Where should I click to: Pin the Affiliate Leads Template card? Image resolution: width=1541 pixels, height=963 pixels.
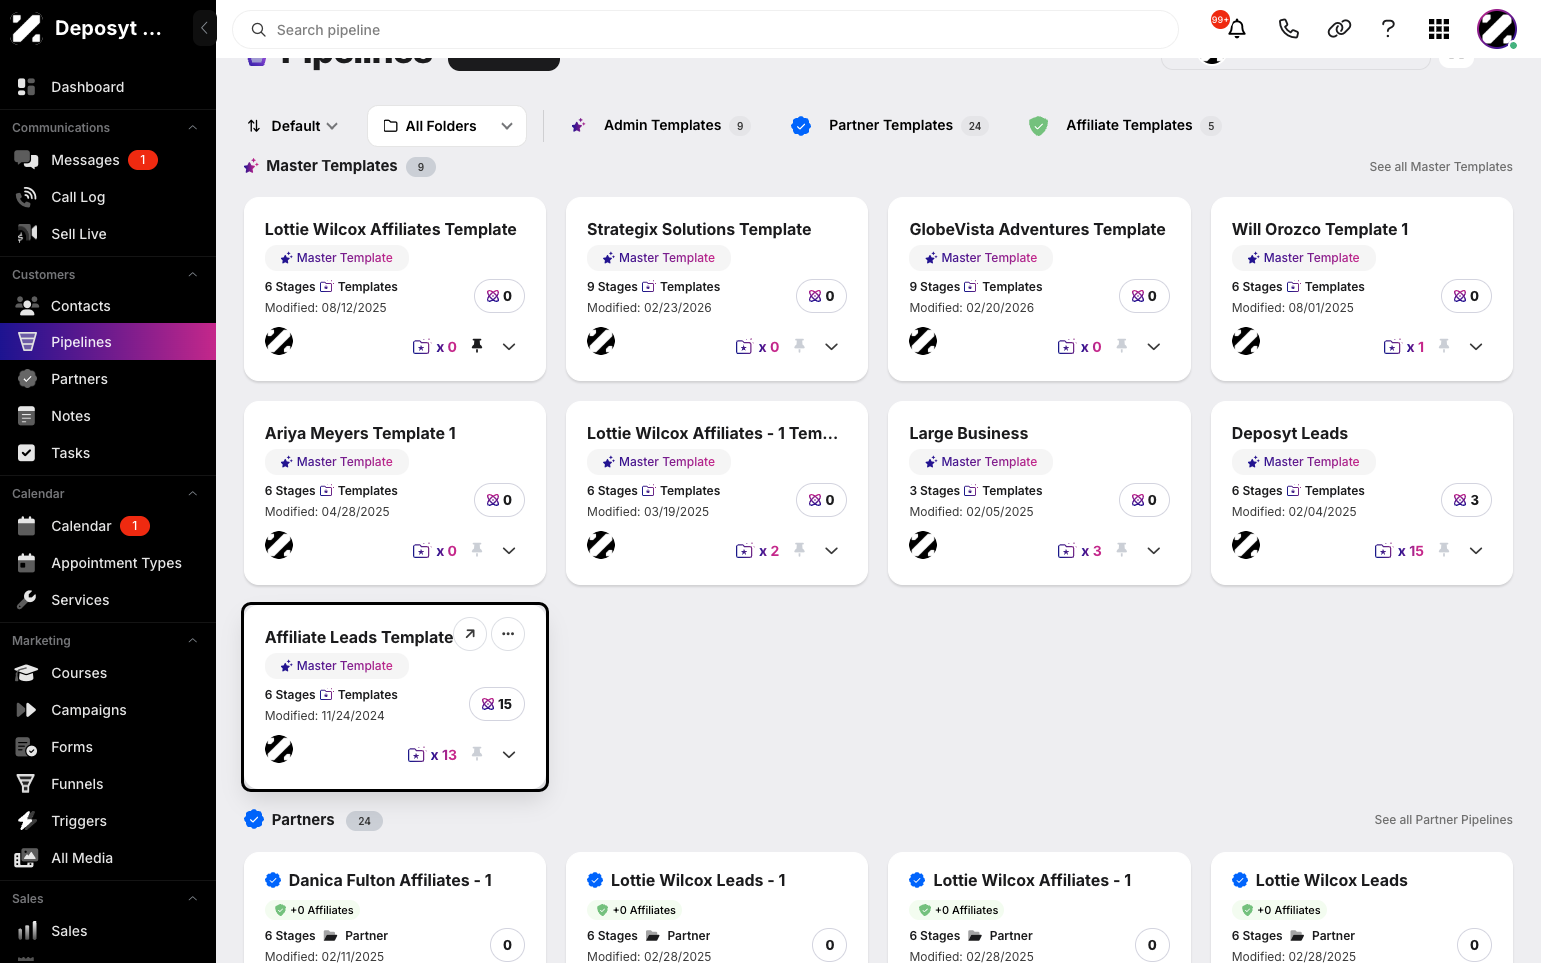point(477,754)
